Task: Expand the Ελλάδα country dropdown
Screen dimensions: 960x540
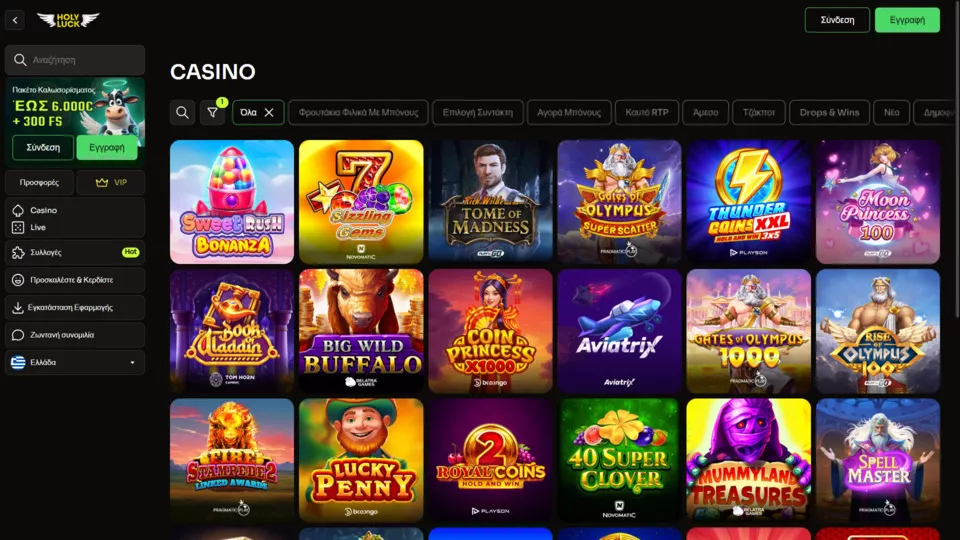Action: pos(75,362)
